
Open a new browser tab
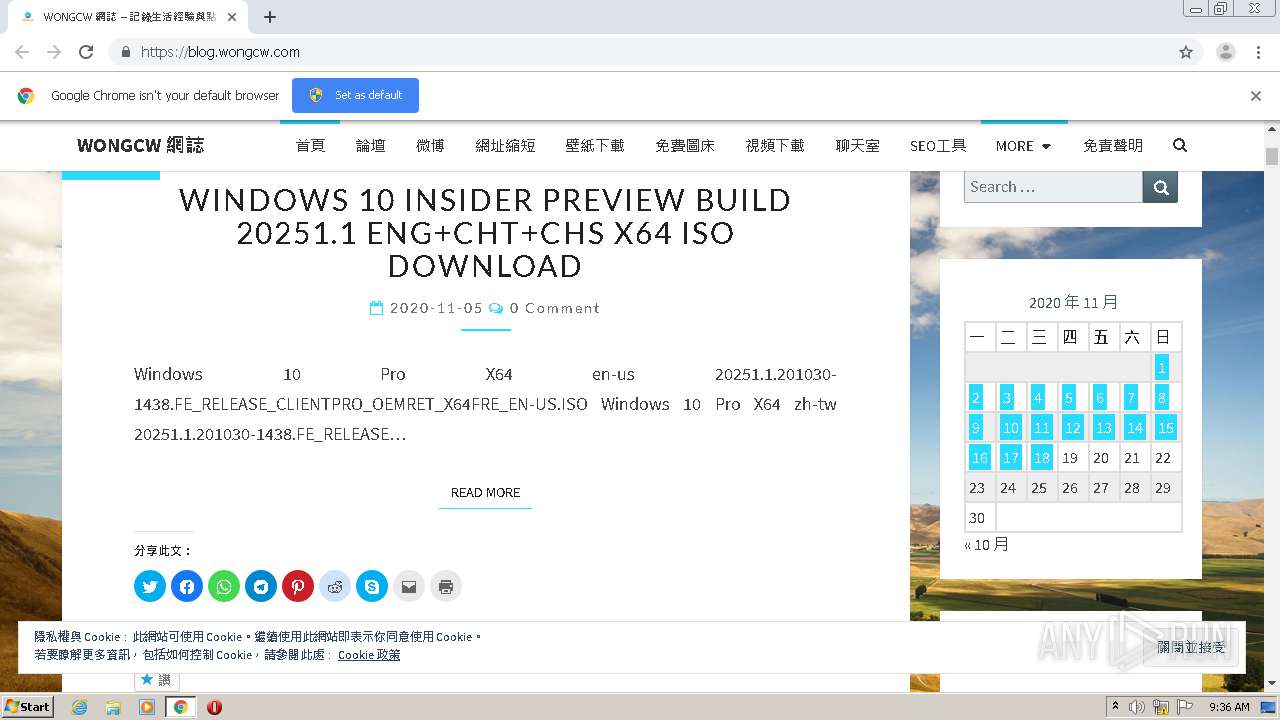[x=270, y=17]
